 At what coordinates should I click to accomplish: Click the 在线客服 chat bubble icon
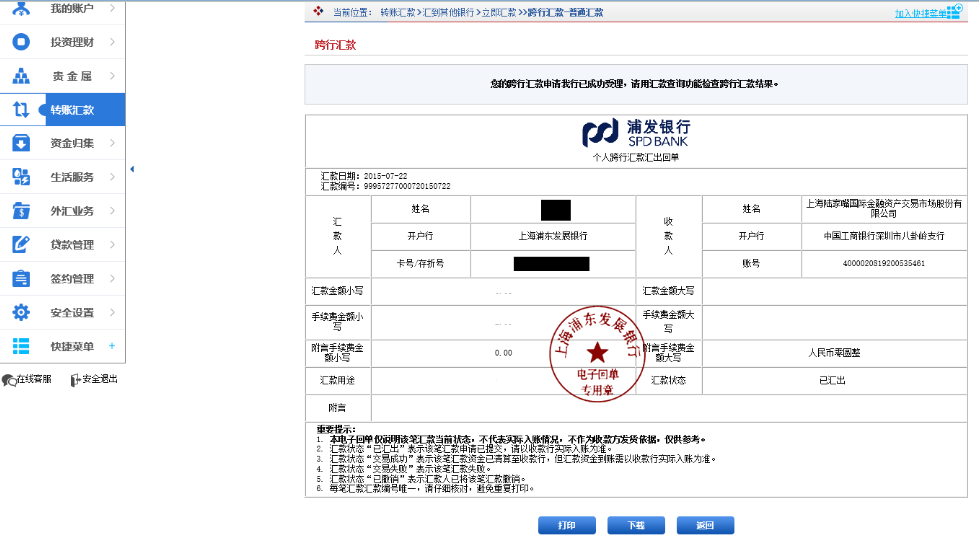tap(9, 380)
